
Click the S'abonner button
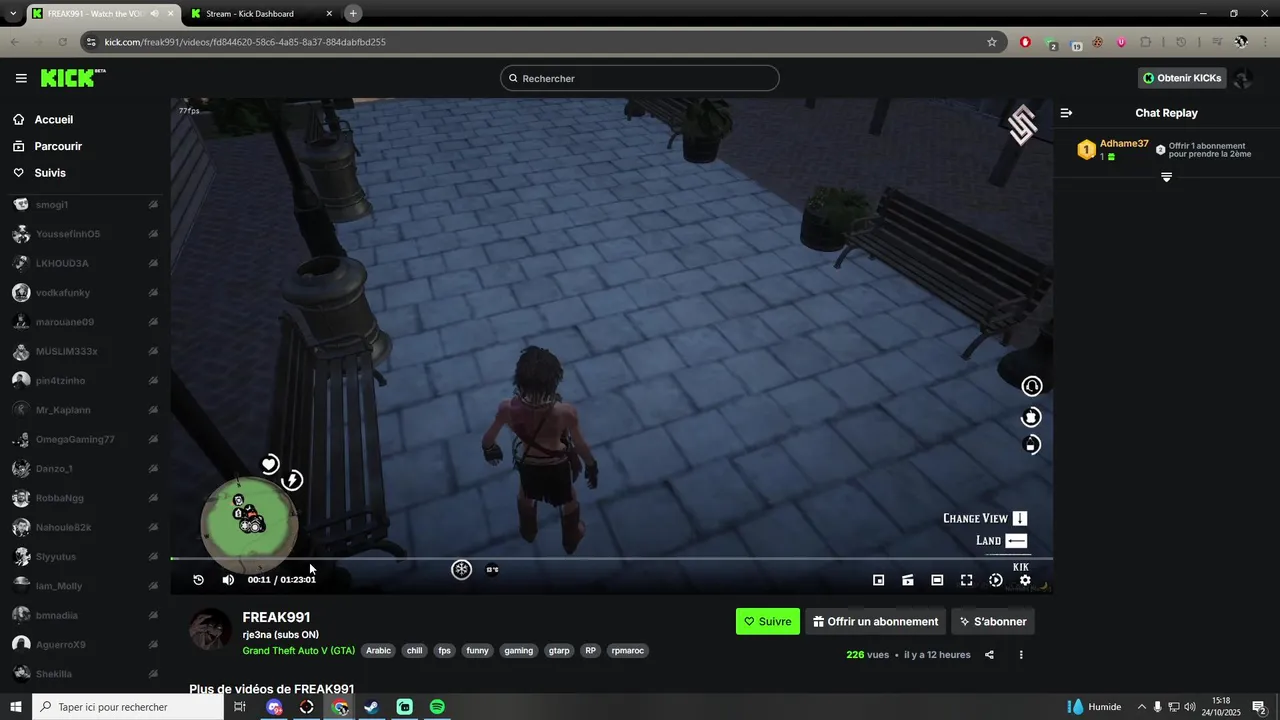coord(992,621)
